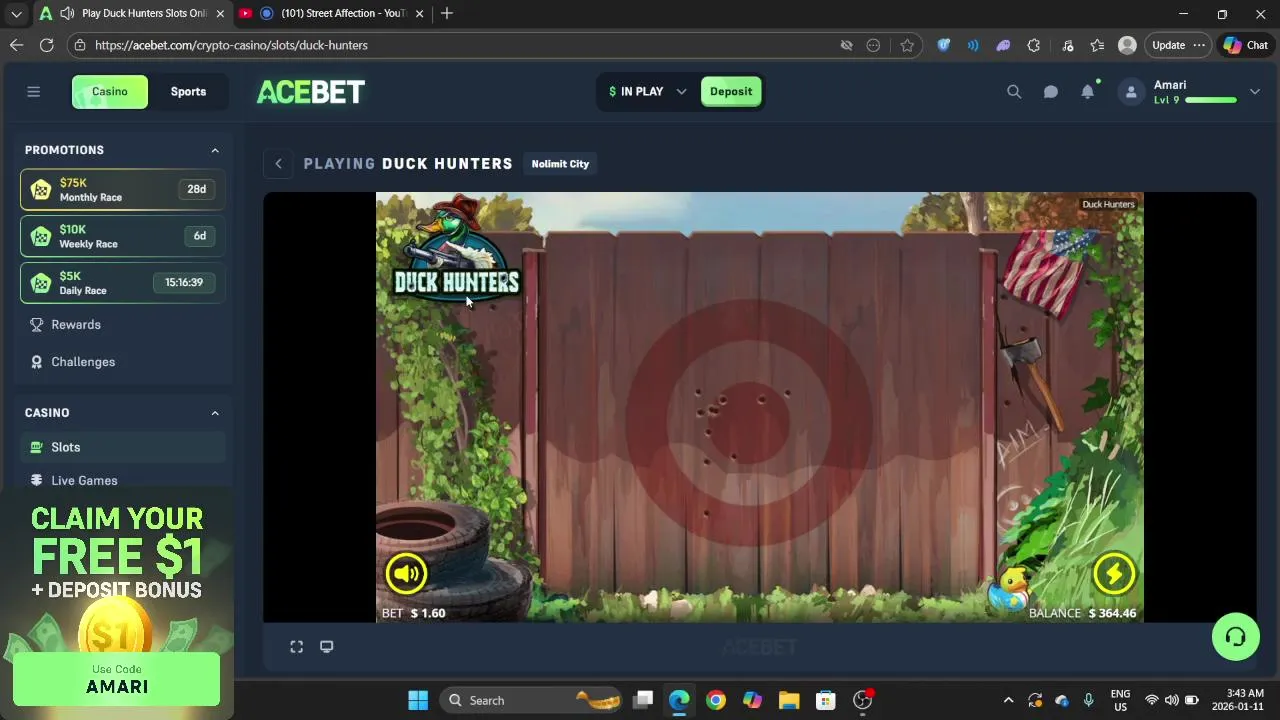Go back with the arrow beside PLAYING
The height and width of the screenshot is (720, 1280).
point(279,164)
